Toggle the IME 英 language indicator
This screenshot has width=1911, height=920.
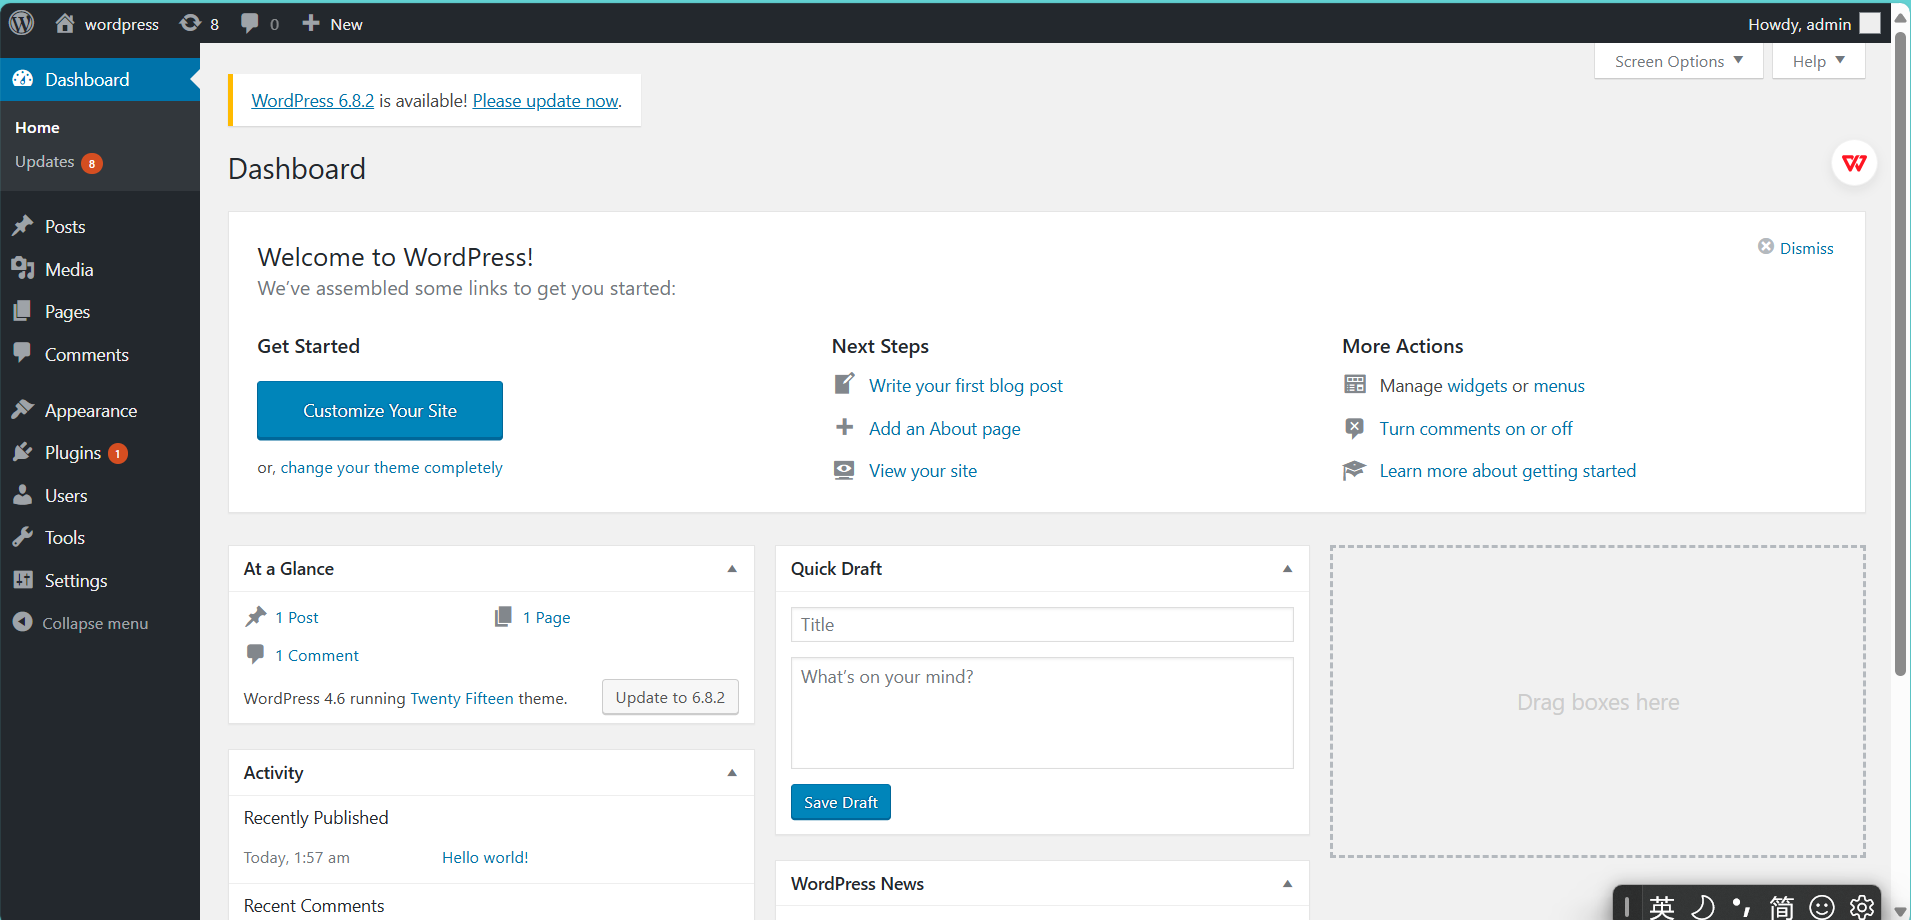coord(1662,906)
